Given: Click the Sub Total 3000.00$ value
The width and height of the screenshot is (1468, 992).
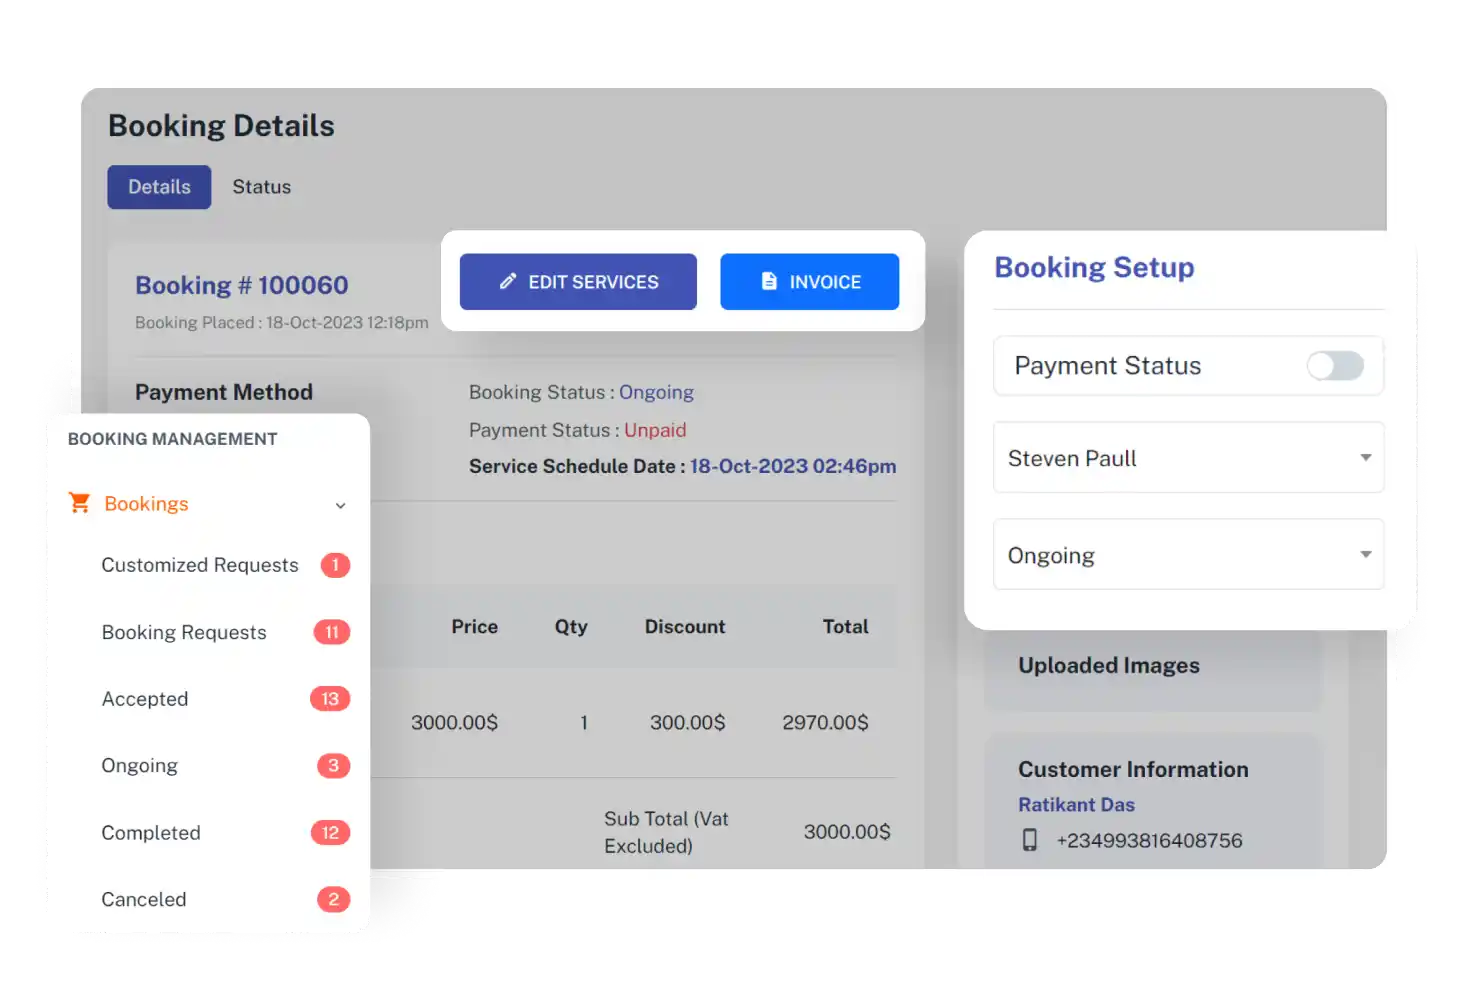Looking at the screenshot, I should point(847,832).
